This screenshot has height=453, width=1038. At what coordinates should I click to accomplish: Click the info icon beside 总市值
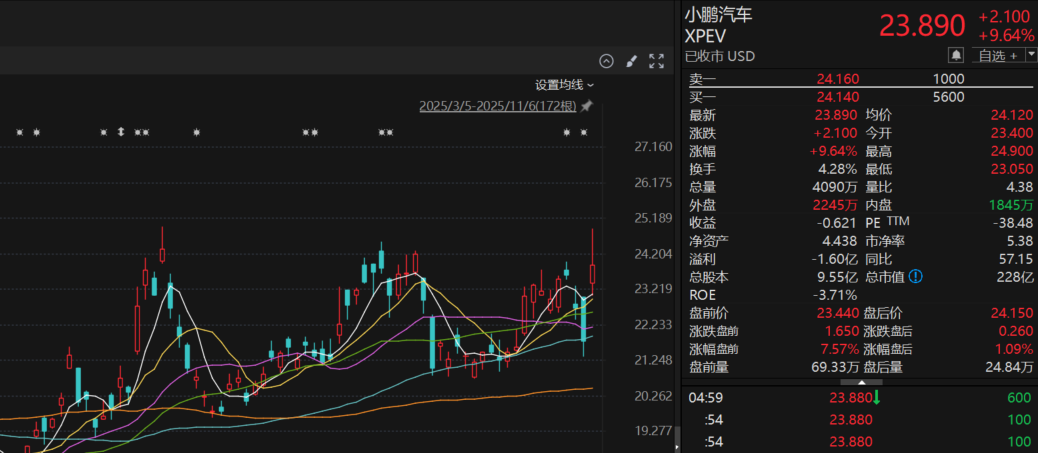pos(915,277)
